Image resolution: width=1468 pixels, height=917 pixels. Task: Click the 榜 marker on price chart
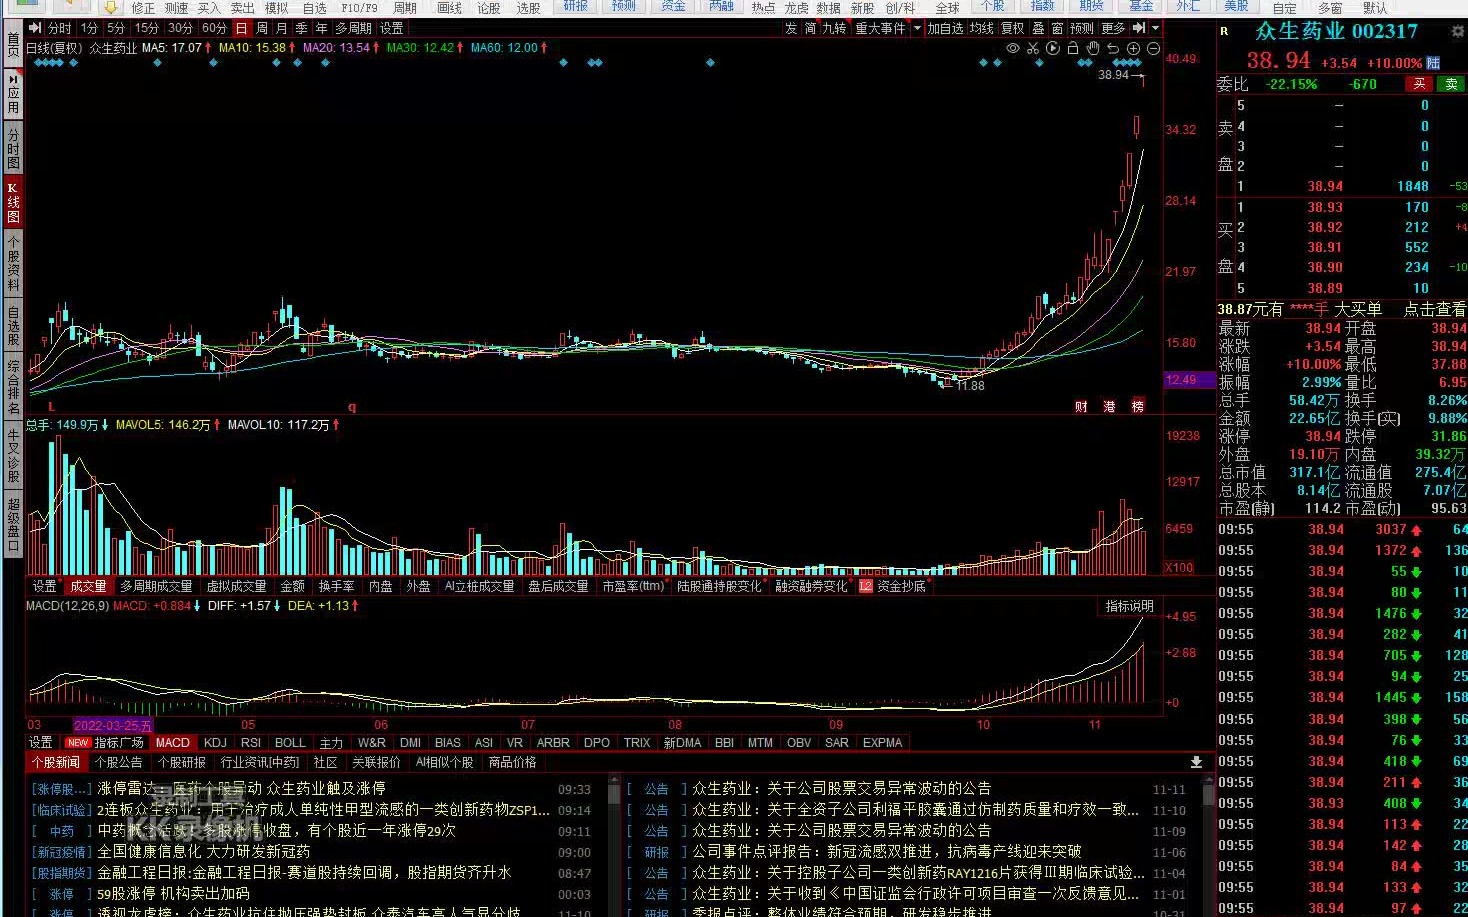point(1137,406)
